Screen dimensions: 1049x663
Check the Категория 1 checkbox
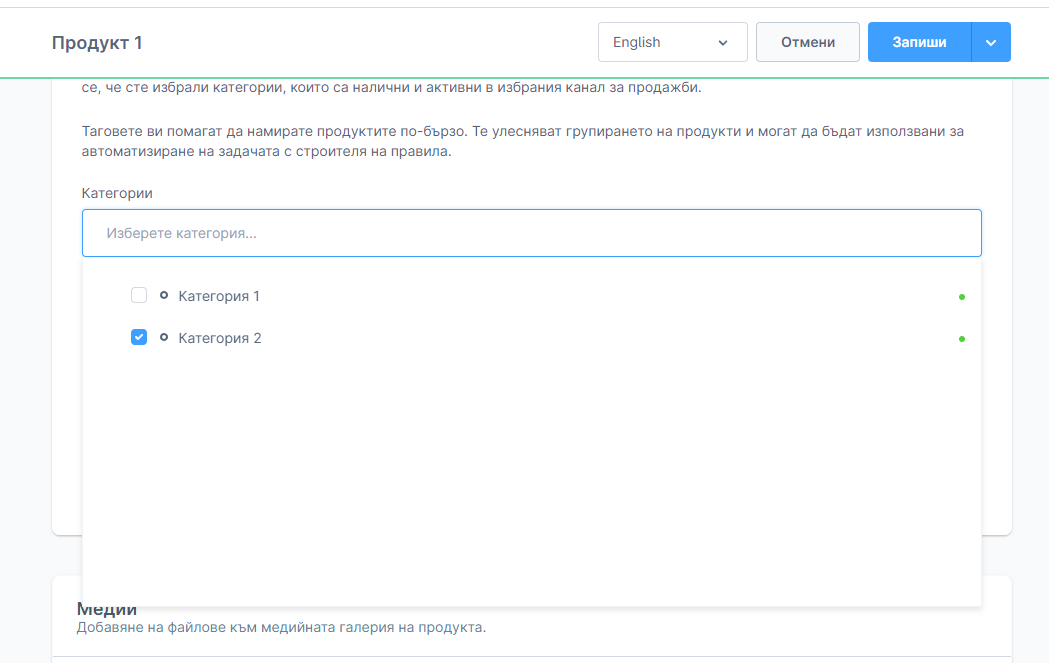tap(139, 296)
